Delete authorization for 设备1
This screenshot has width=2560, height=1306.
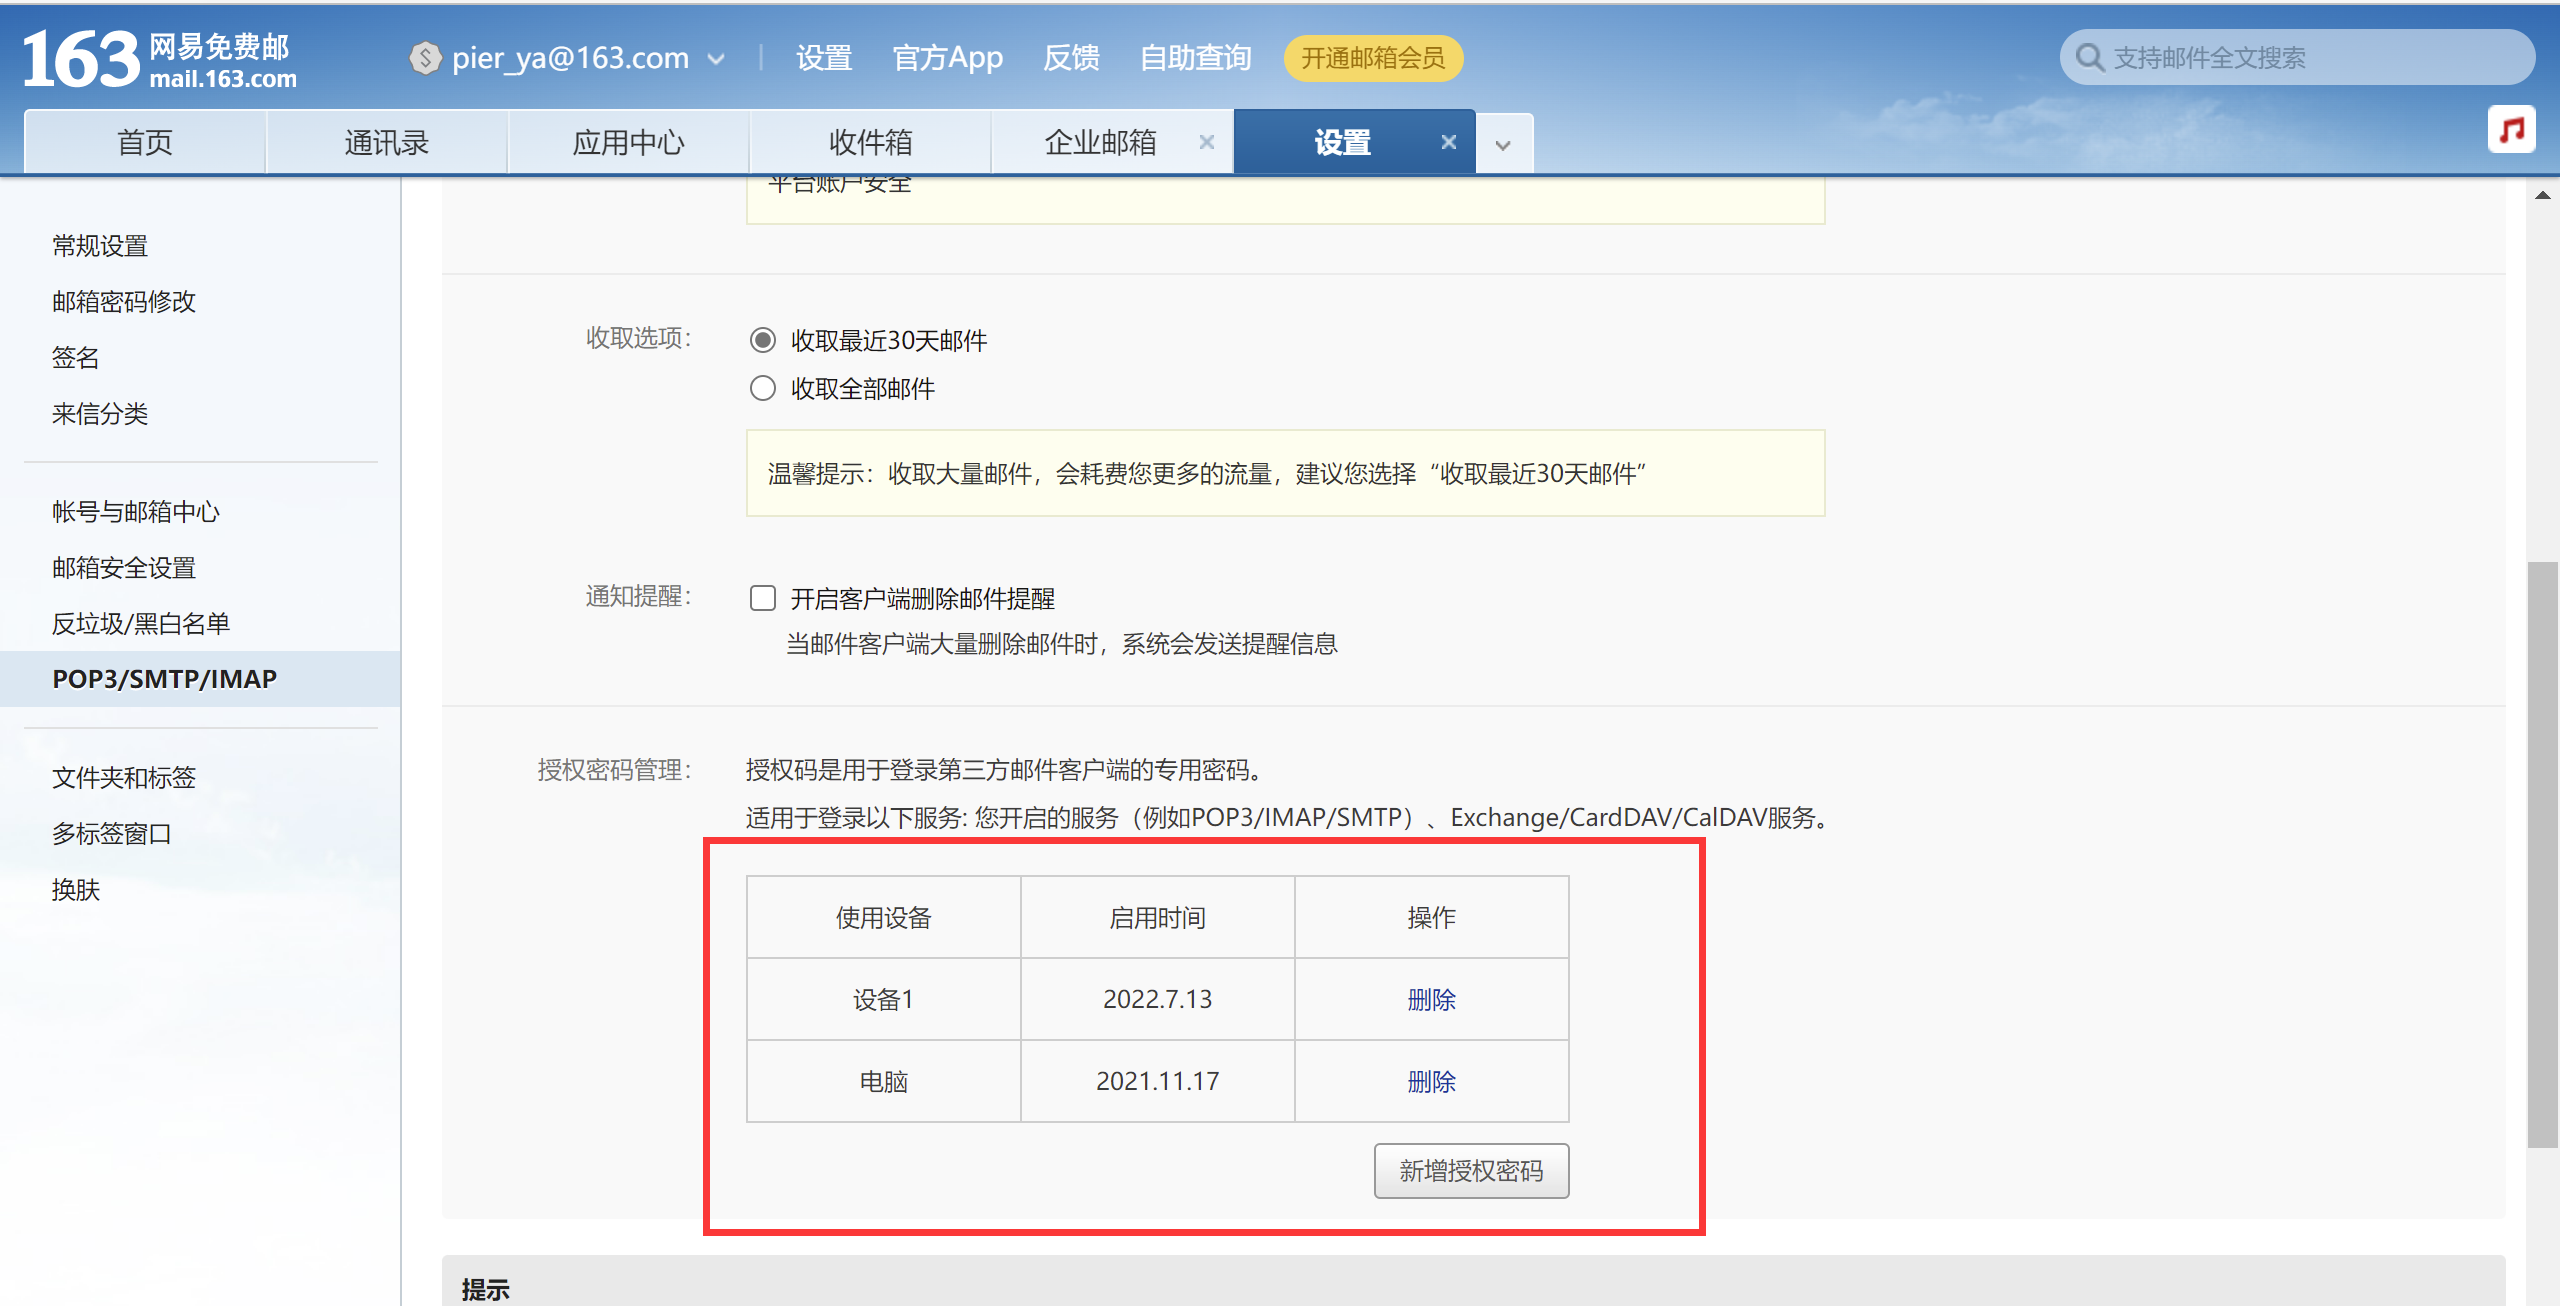pos(1431,999)
